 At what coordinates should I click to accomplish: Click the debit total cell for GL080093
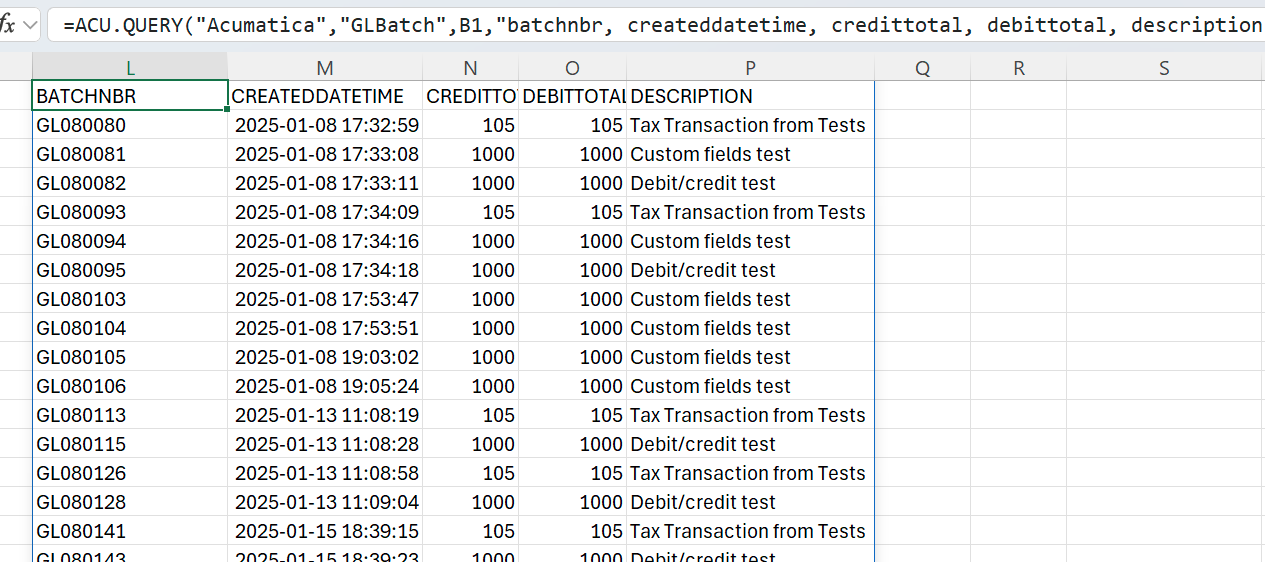click(572, 212)
